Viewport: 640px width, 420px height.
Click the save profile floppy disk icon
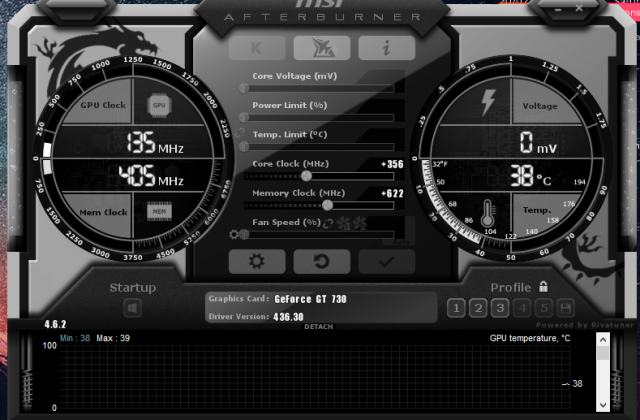[x=566, y=309]
